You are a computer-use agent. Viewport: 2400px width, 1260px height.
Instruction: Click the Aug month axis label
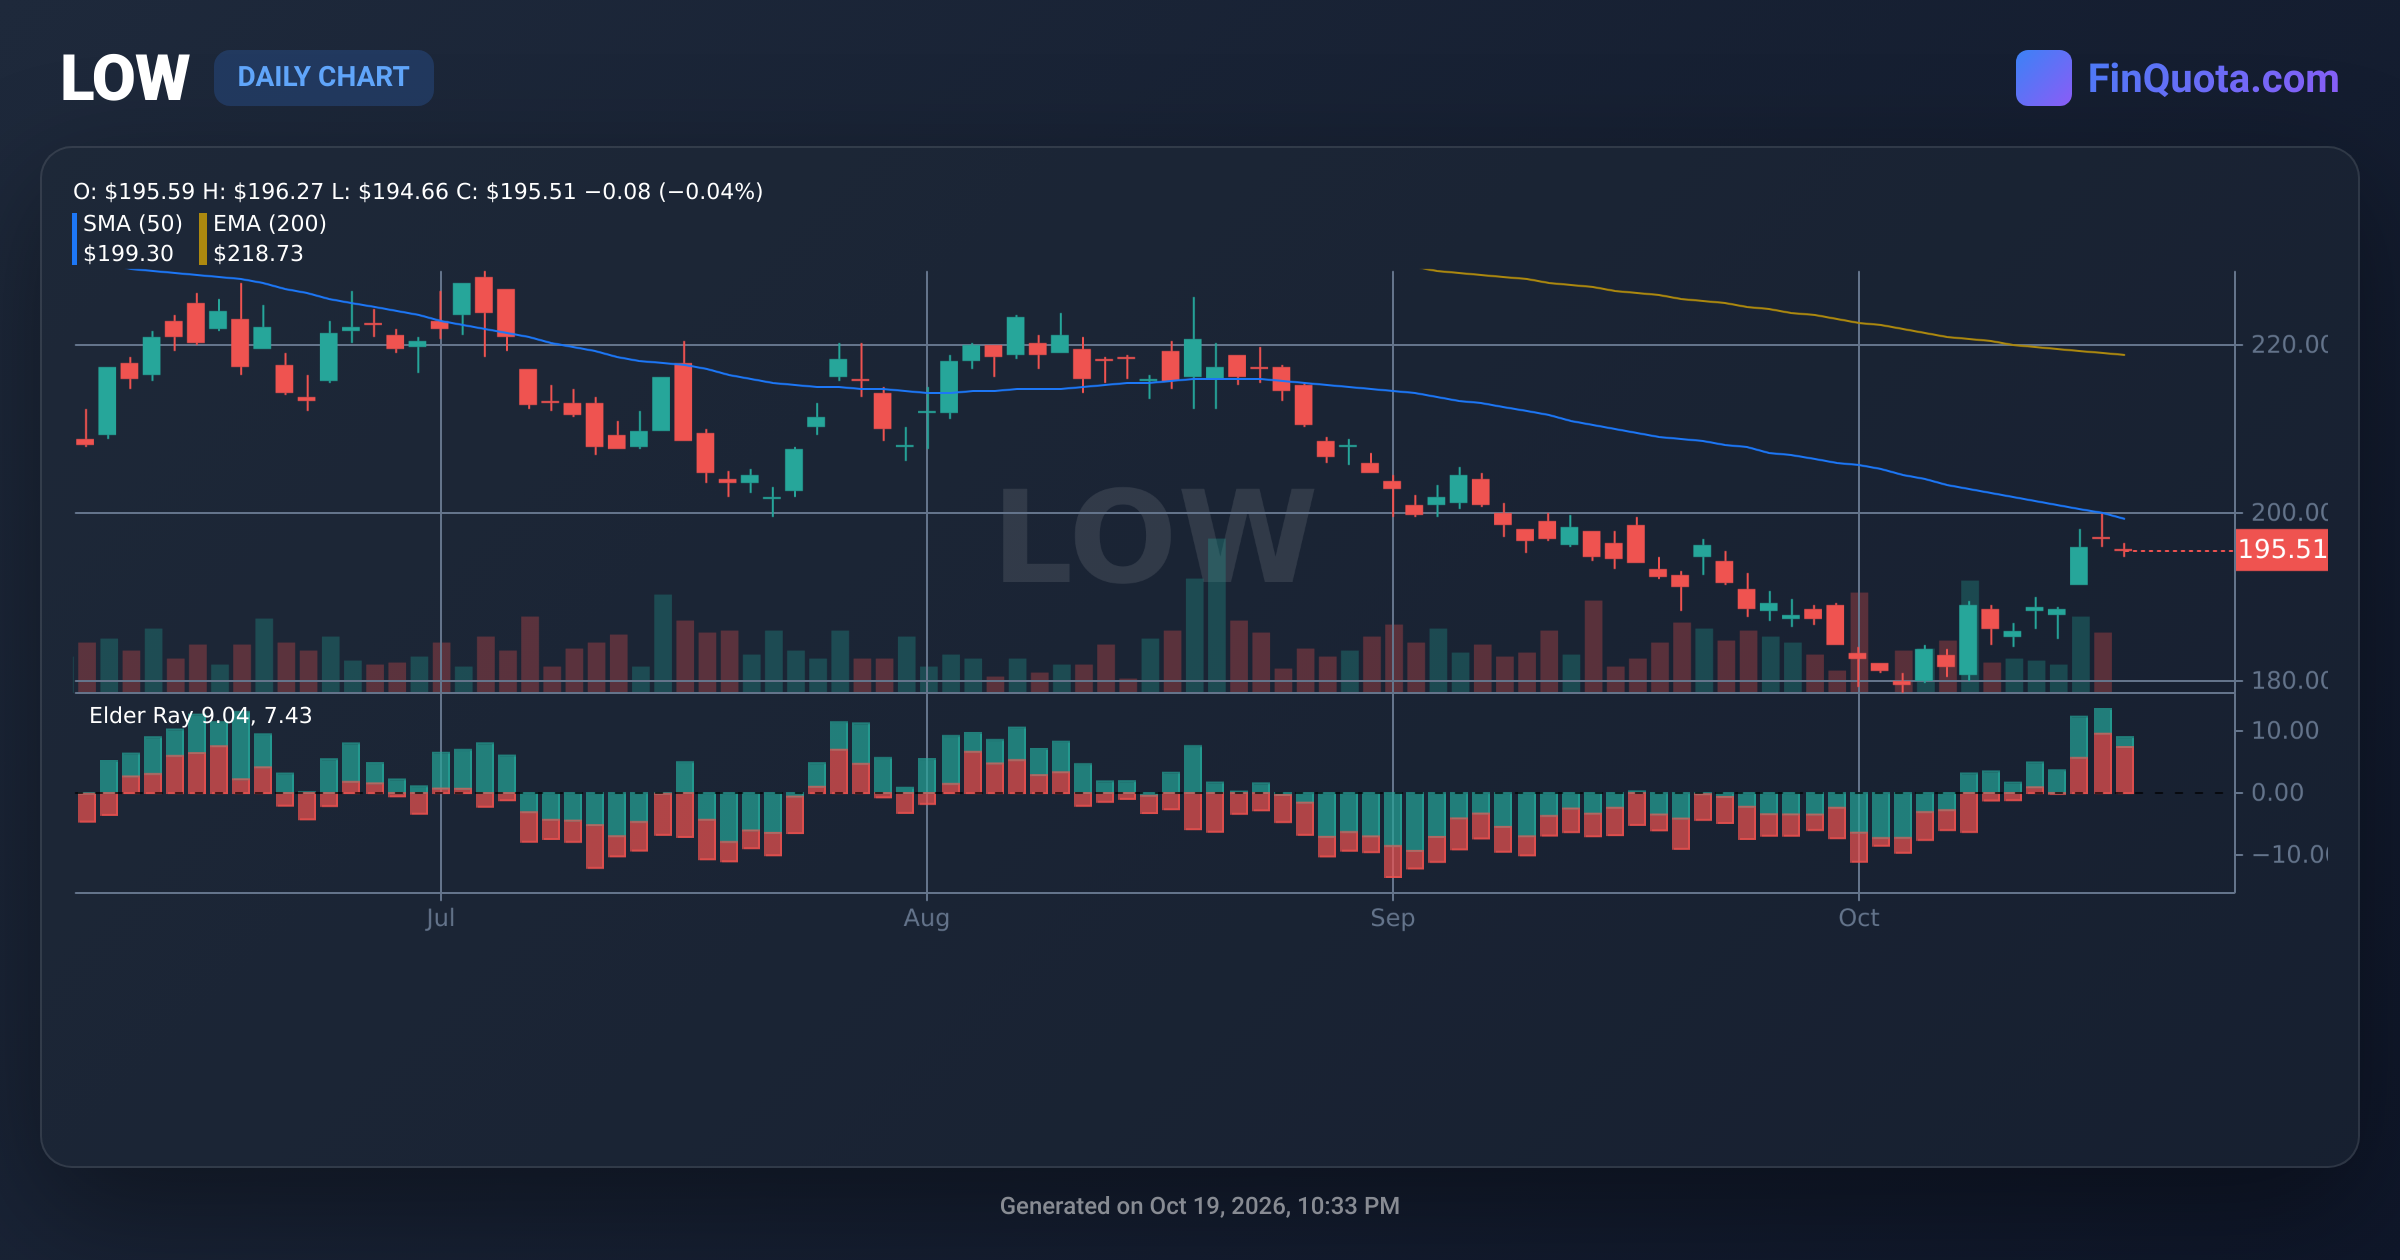pyautogui.click(x=926, y=917)
